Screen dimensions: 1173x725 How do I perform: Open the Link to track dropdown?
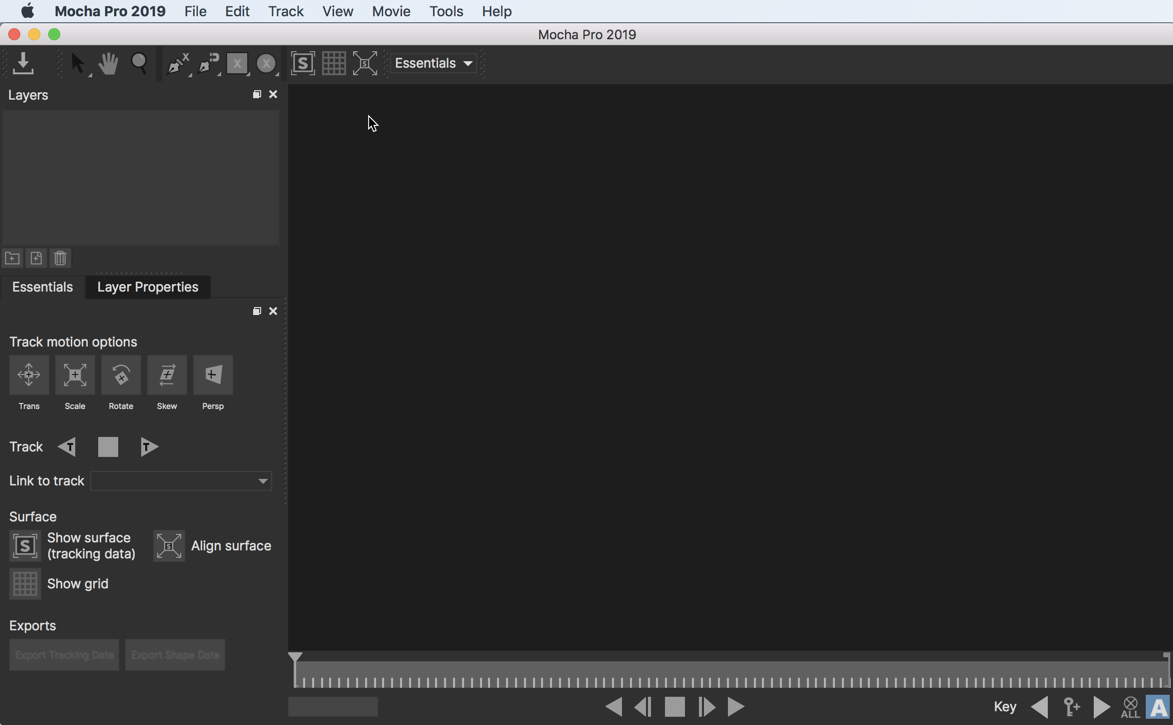click(x=181, y=481)
